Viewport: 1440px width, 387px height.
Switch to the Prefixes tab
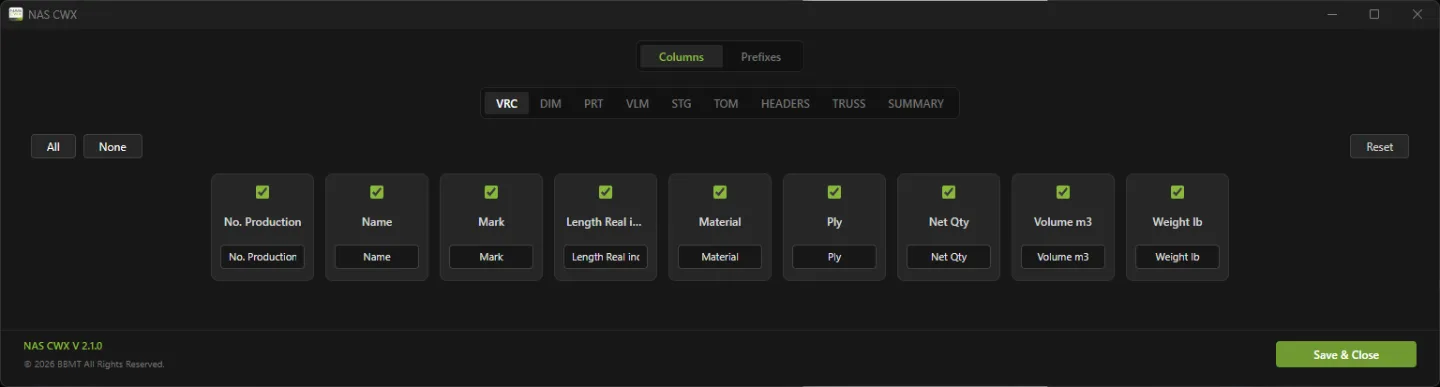(x=761, y=57)
